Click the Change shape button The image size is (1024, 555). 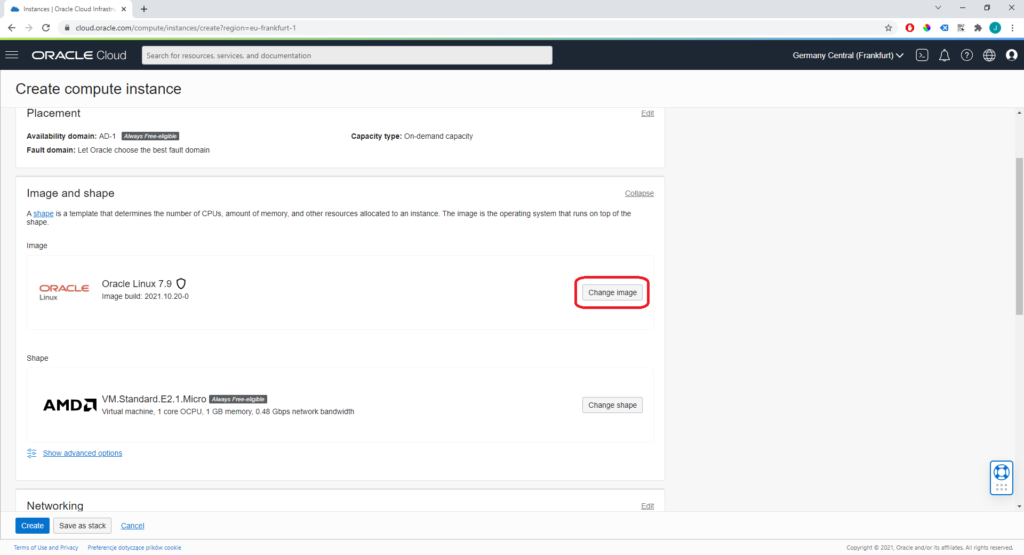612,405
